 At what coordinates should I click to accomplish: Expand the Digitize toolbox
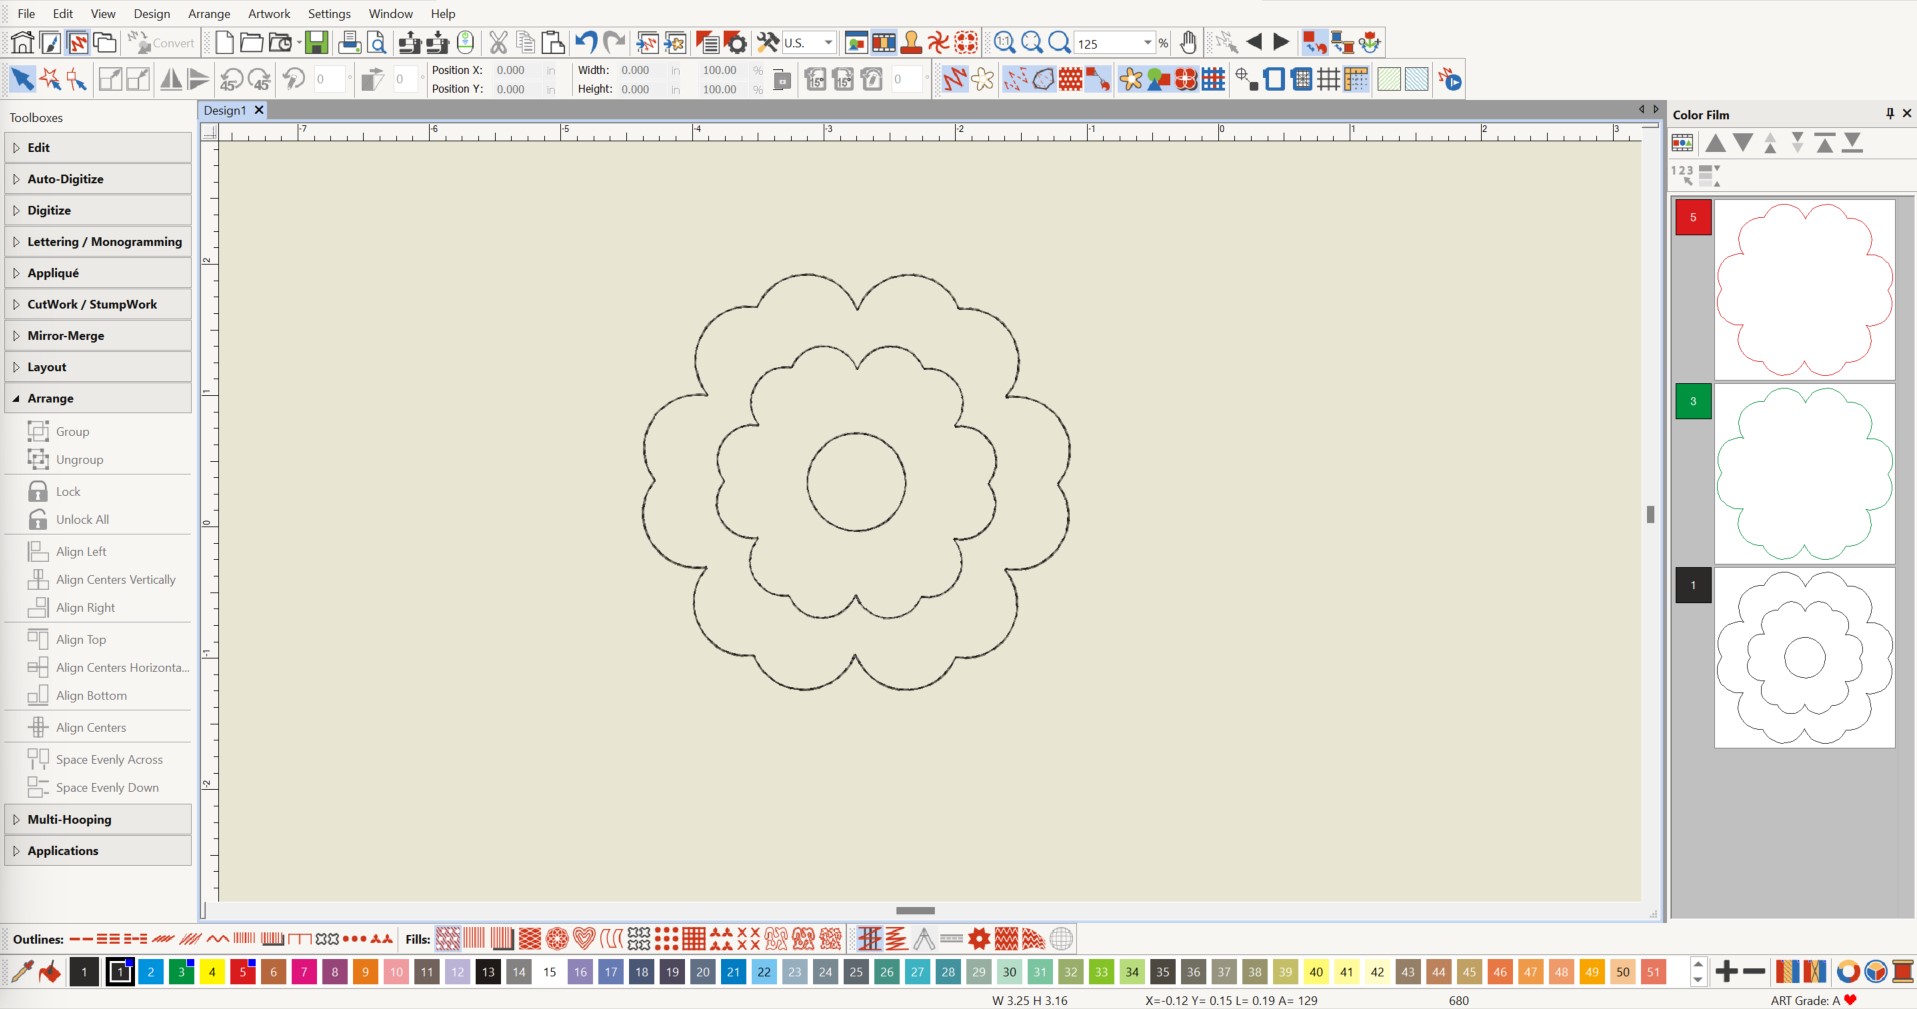pyautogui.click(x=98, y=210)
